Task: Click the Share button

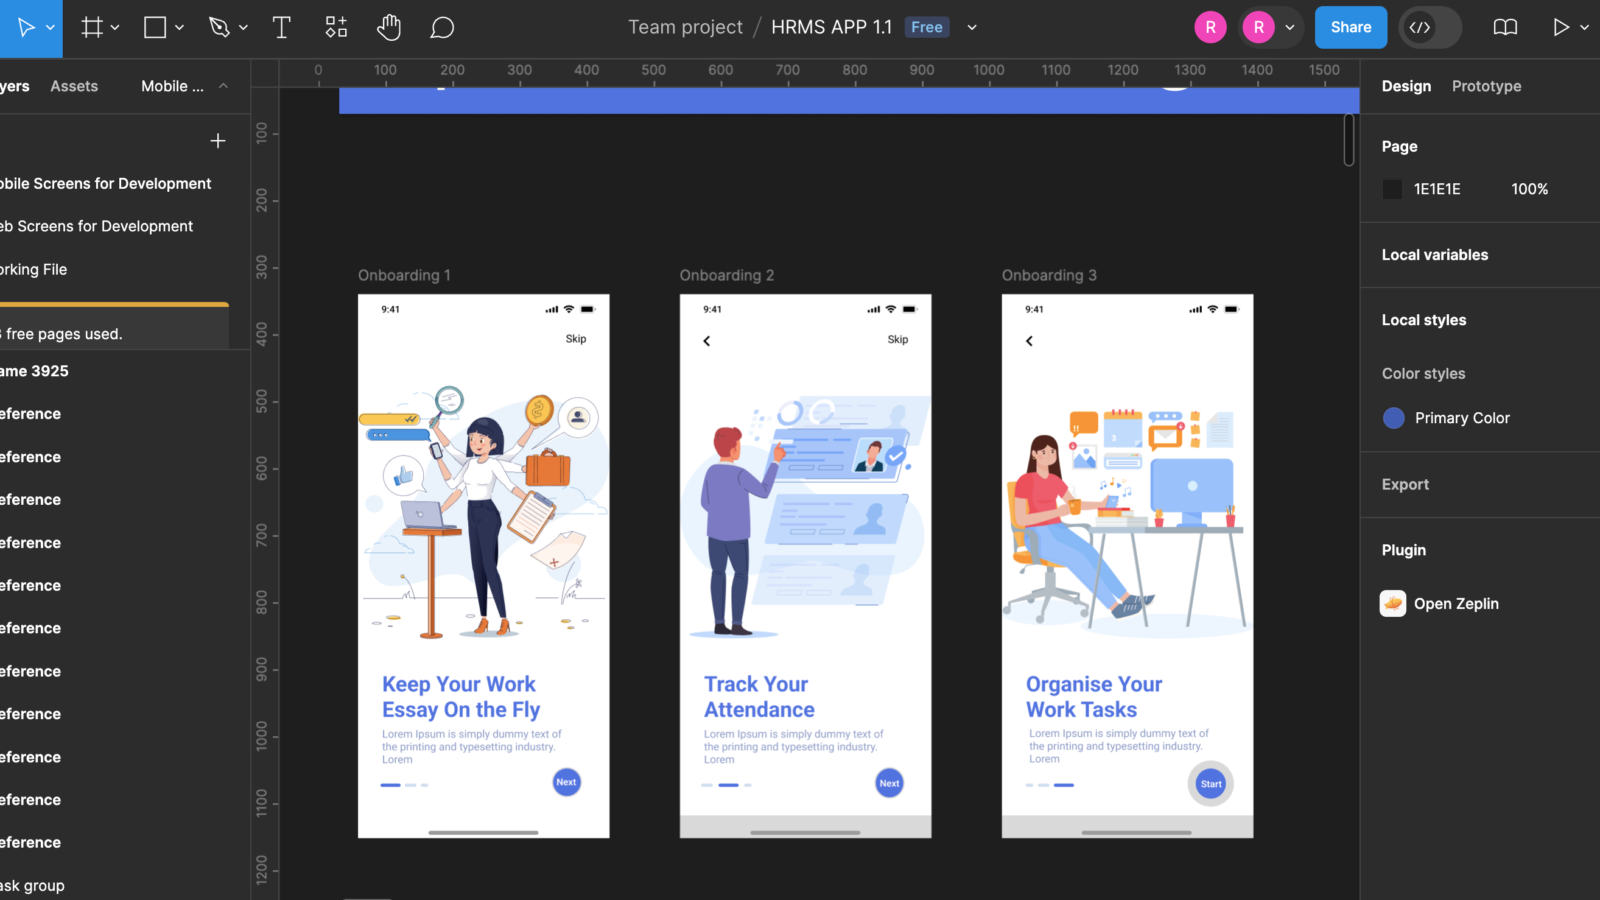Action: [x=1350, y=28]
